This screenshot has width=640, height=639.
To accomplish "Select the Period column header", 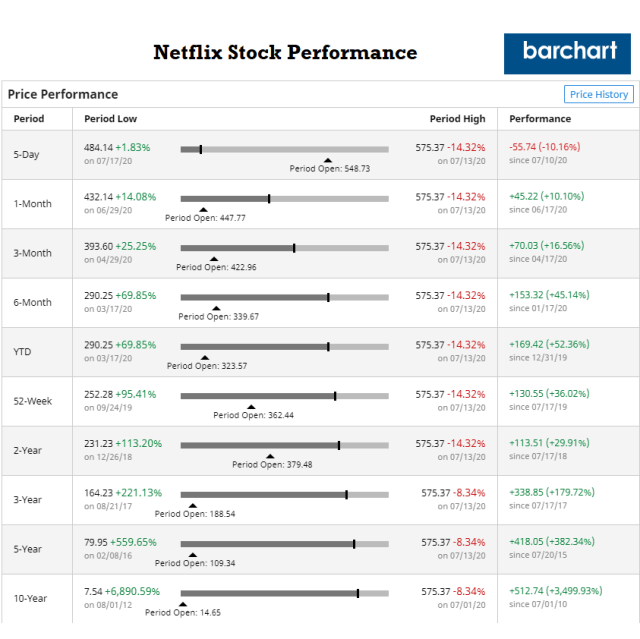I will (x=29, y=119).
